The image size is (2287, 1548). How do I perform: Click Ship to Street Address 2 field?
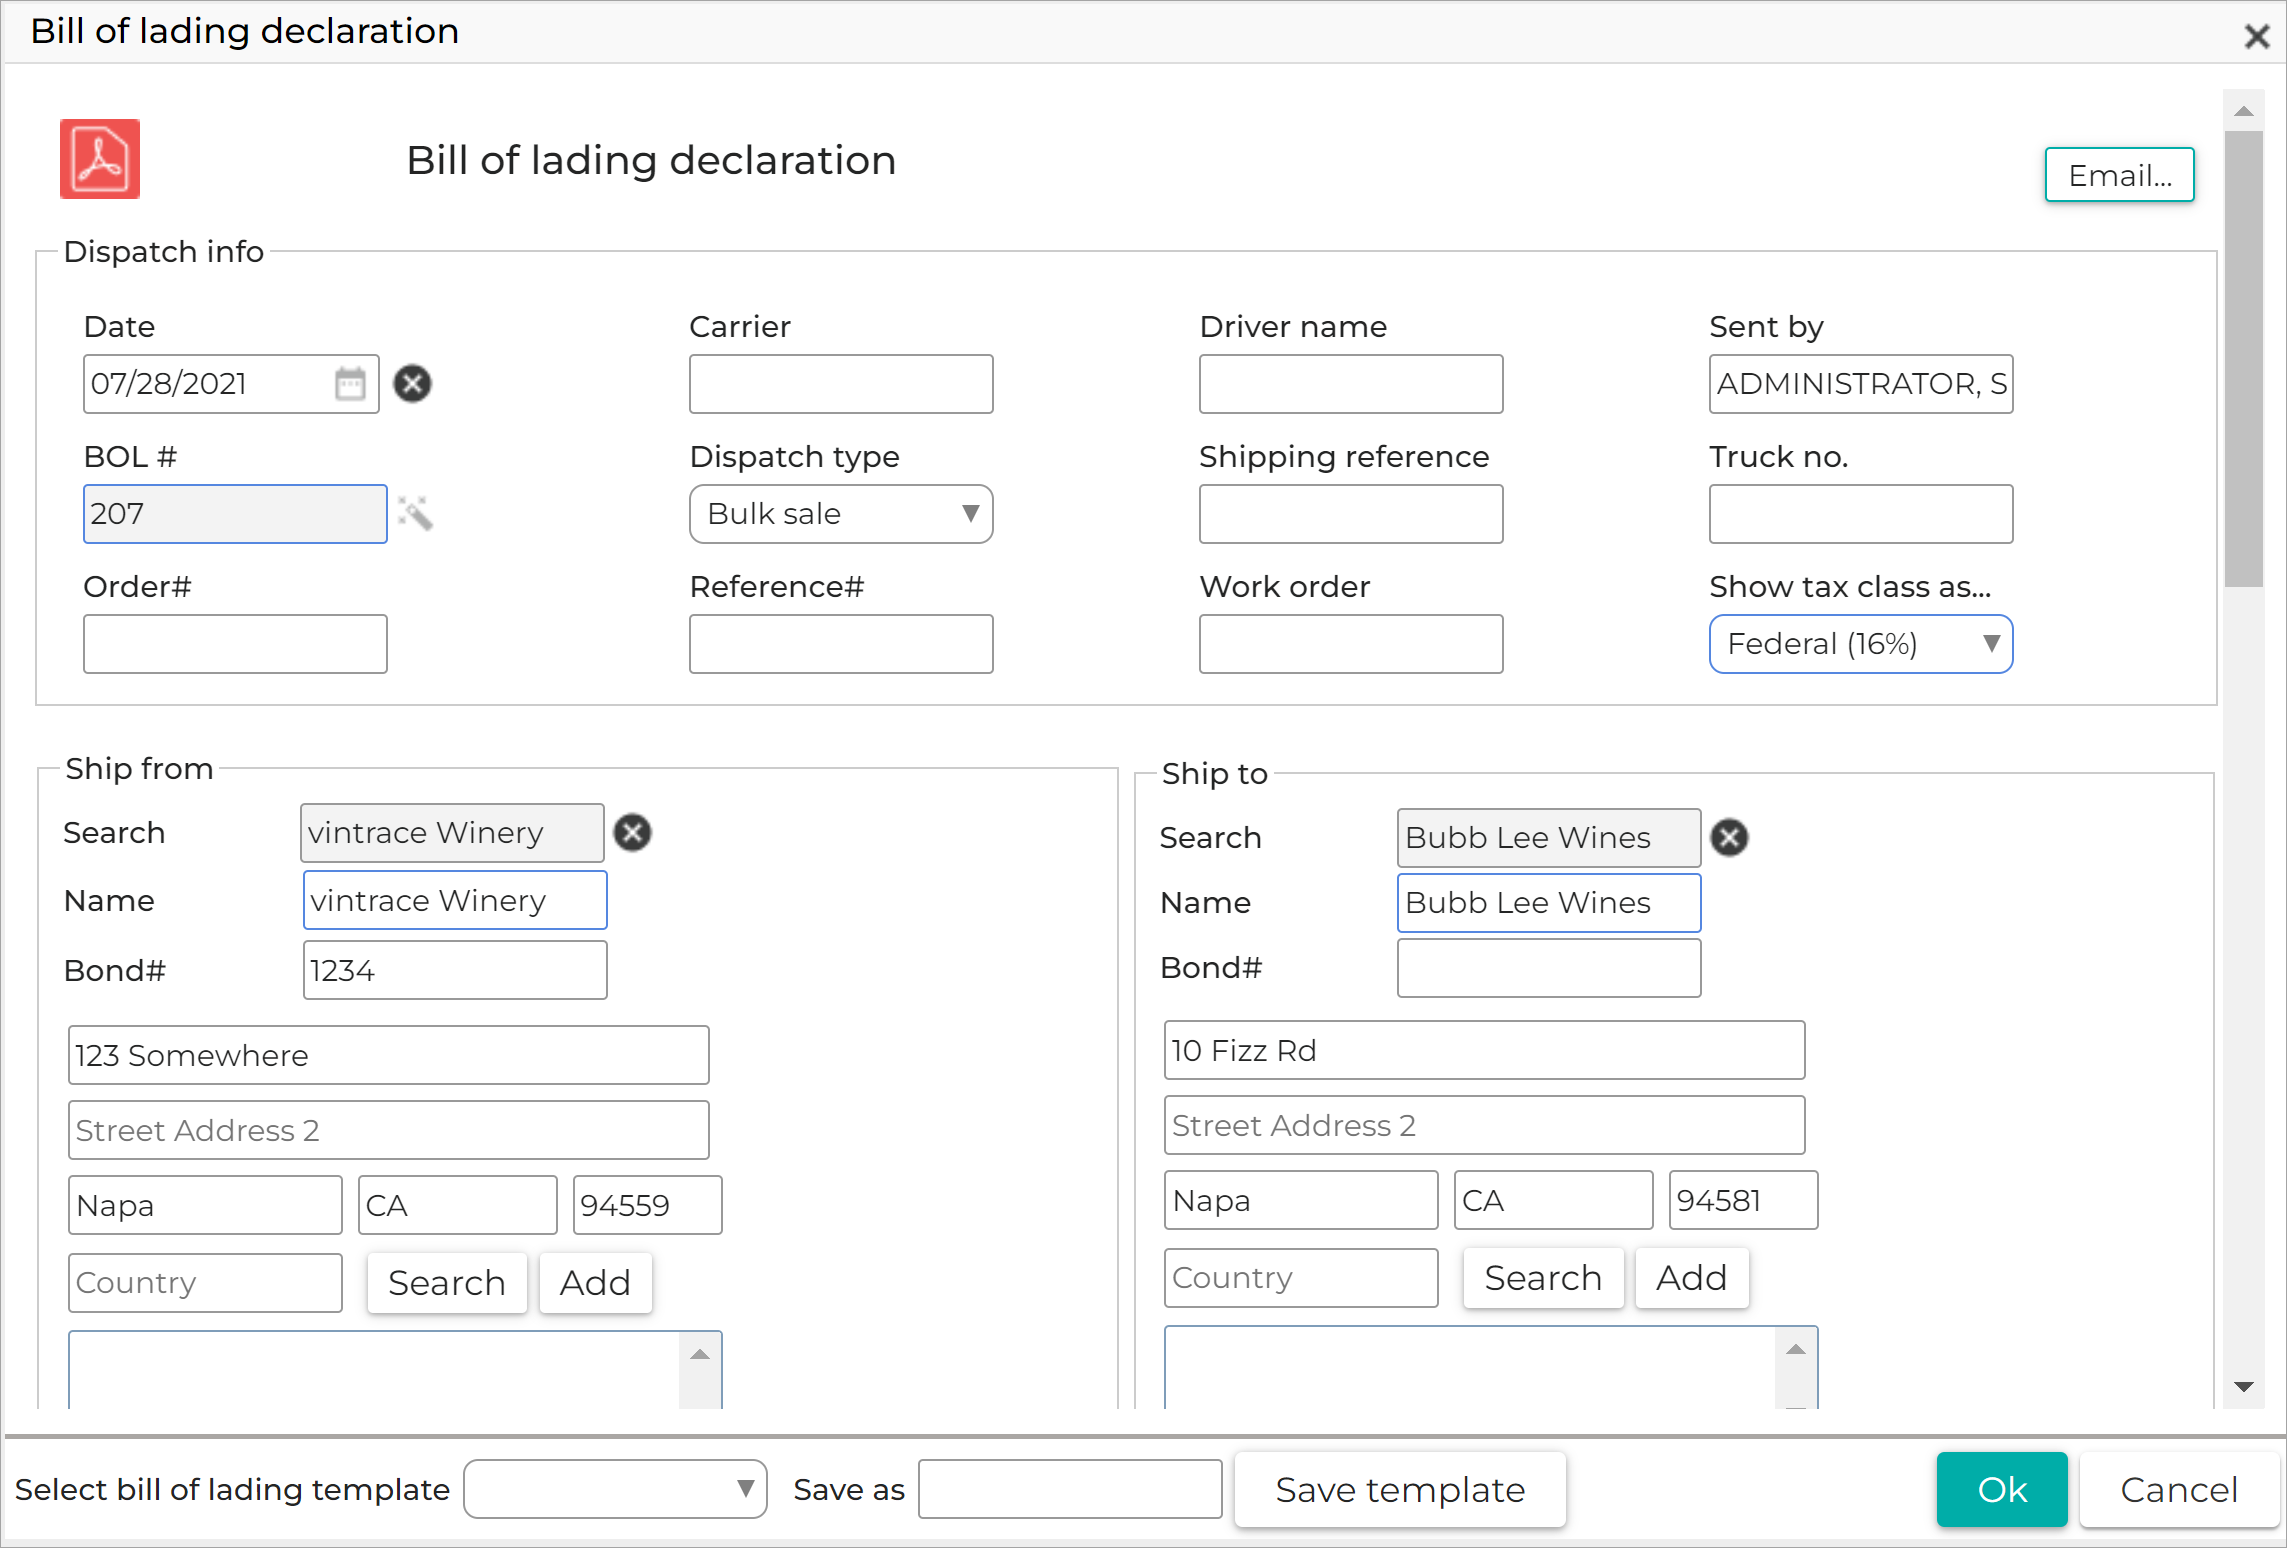1485,1125
